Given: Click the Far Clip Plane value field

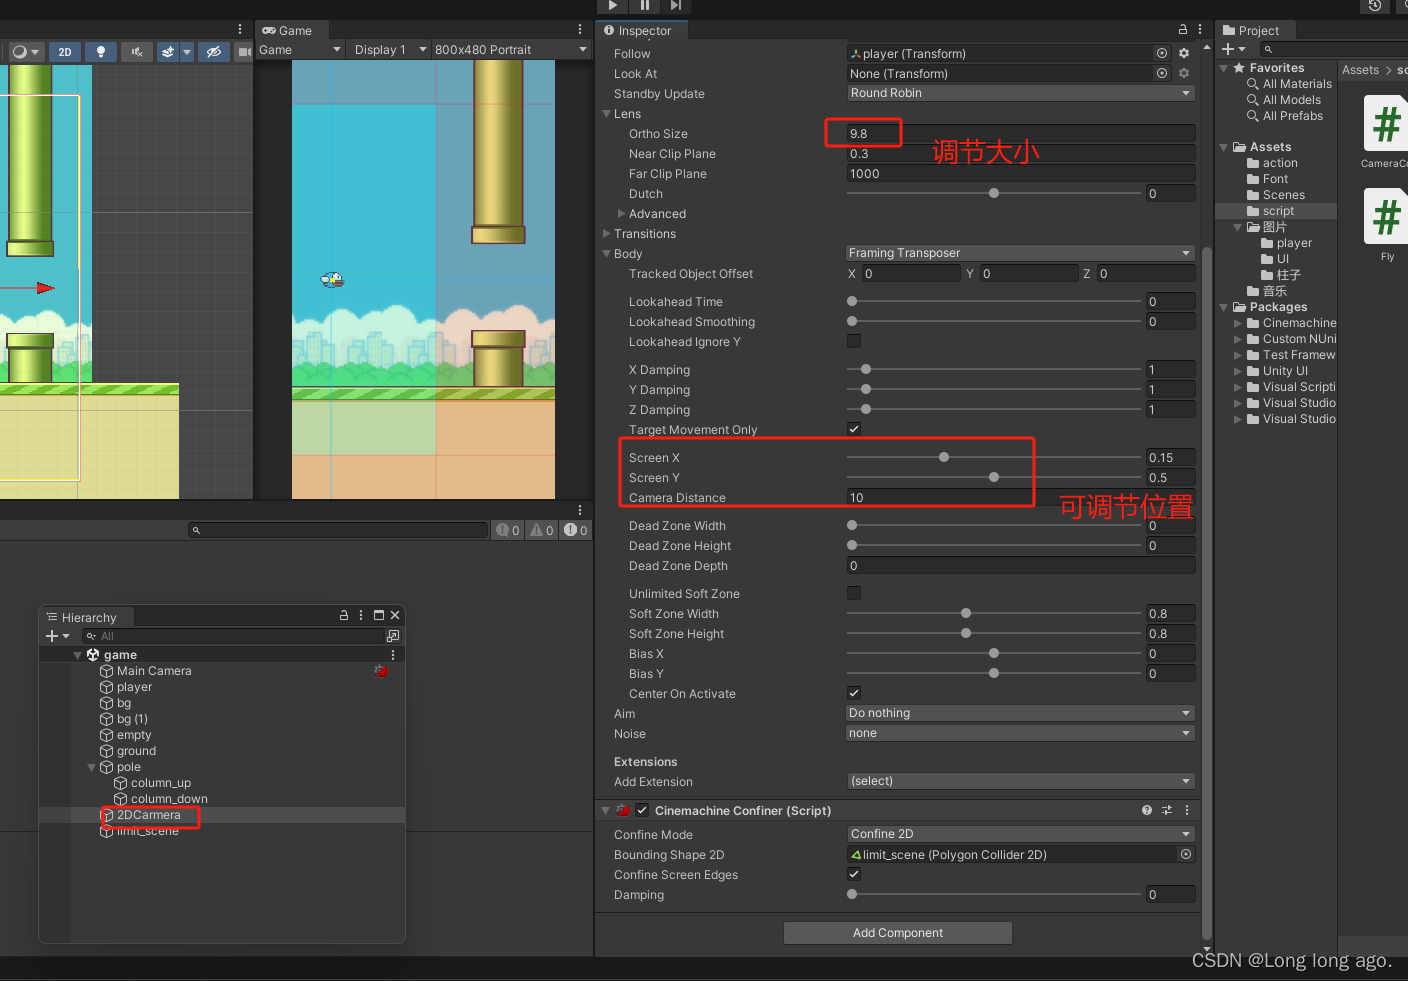Looking at the screenshot, I should point(1021,174).
